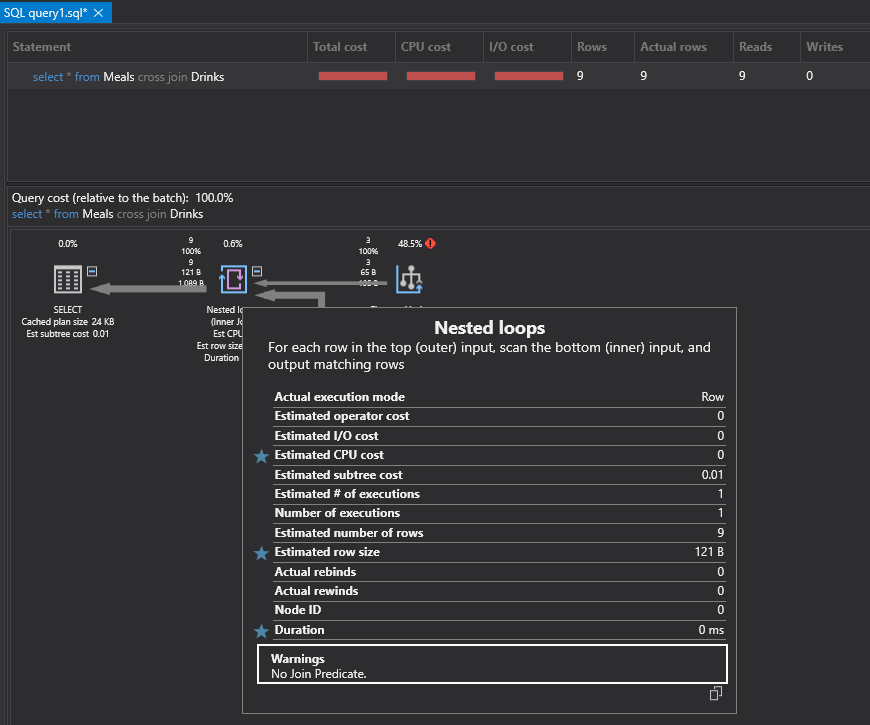This screenshot has height=725, width=870.
Task: Click the Actual rows column header
Action: [674, 46]
